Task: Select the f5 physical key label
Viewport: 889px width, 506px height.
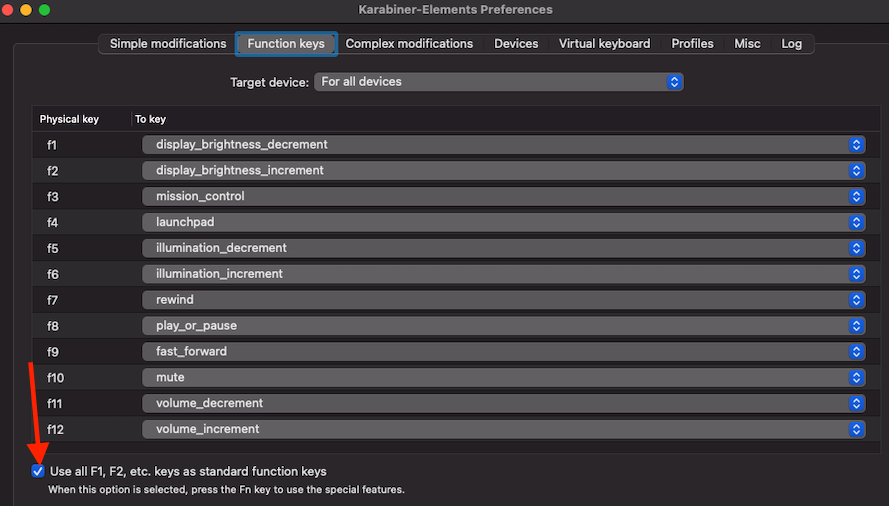Action: tap(52, 248)
